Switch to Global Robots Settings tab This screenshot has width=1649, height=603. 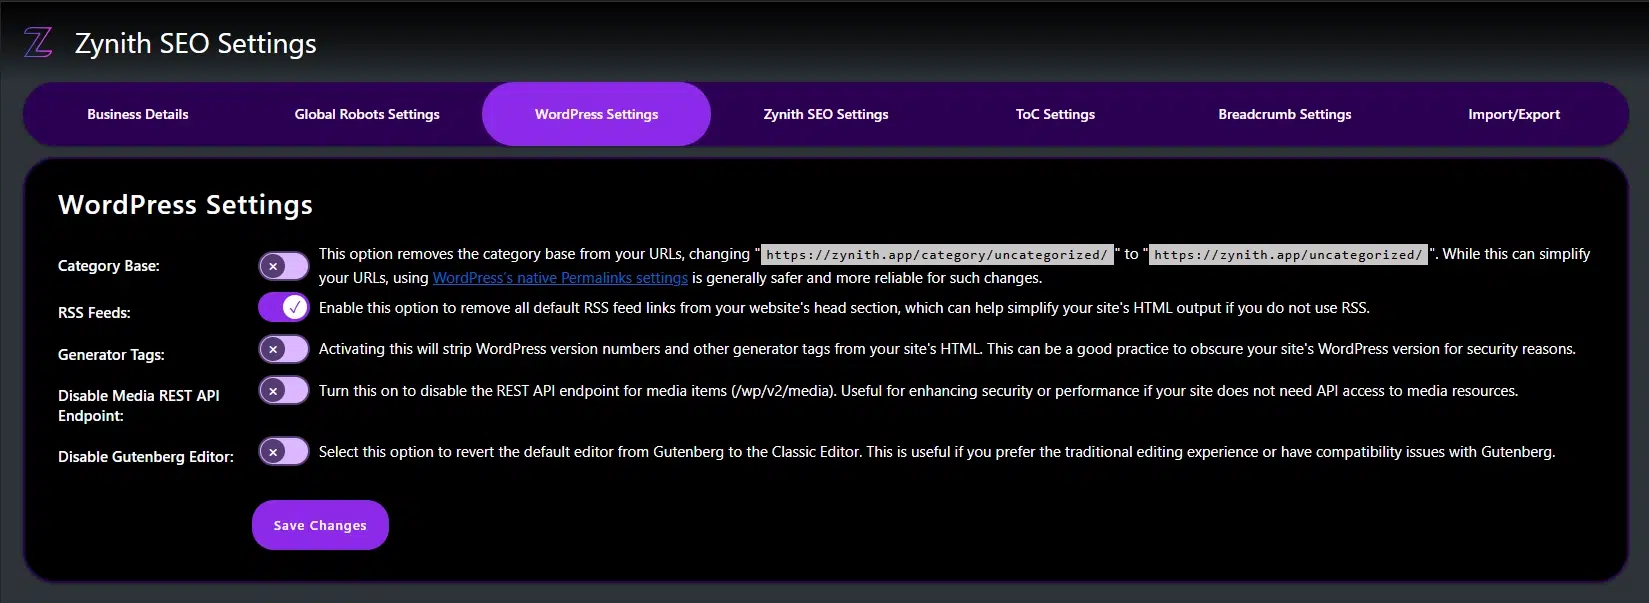click(x=367, y=114)
